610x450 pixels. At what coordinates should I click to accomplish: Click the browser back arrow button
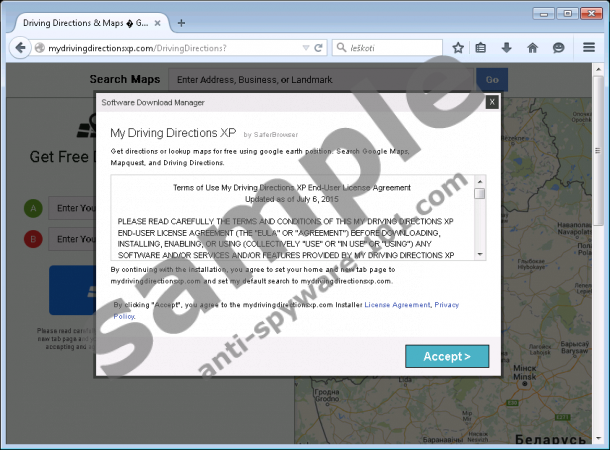pyautogui.click(x=18, y=47)
